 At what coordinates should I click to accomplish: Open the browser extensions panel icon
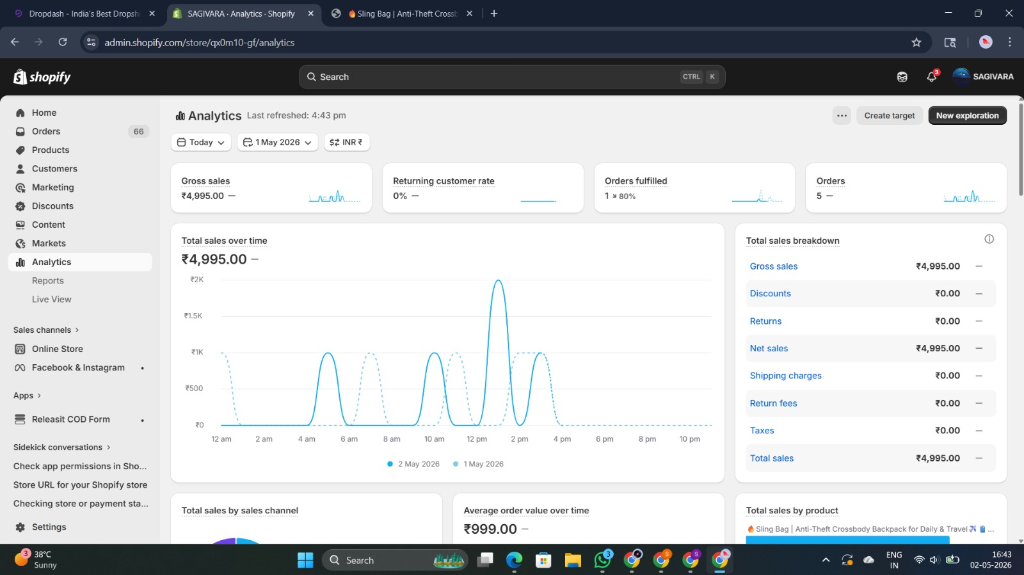[x=950, y=42]
